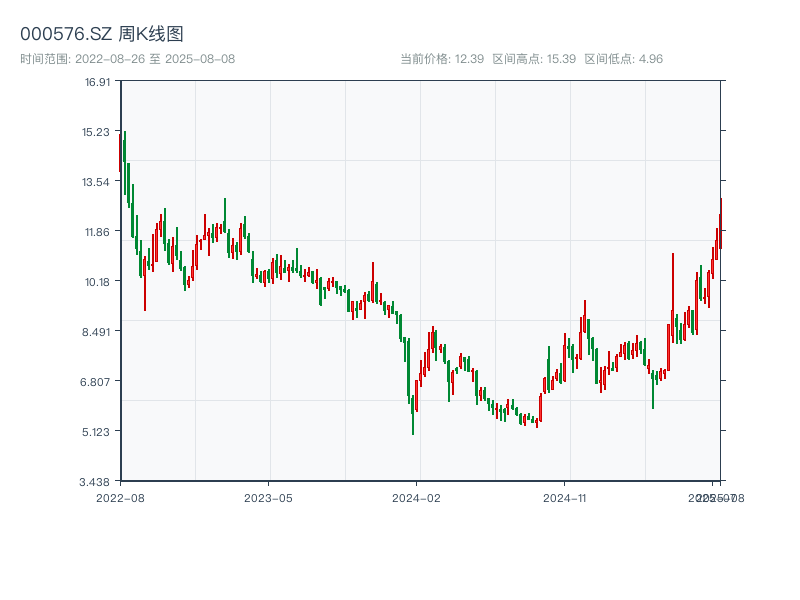Select the 3.438 y-axis bottom label
Screen dimensions: 800x600
[97, 482]
